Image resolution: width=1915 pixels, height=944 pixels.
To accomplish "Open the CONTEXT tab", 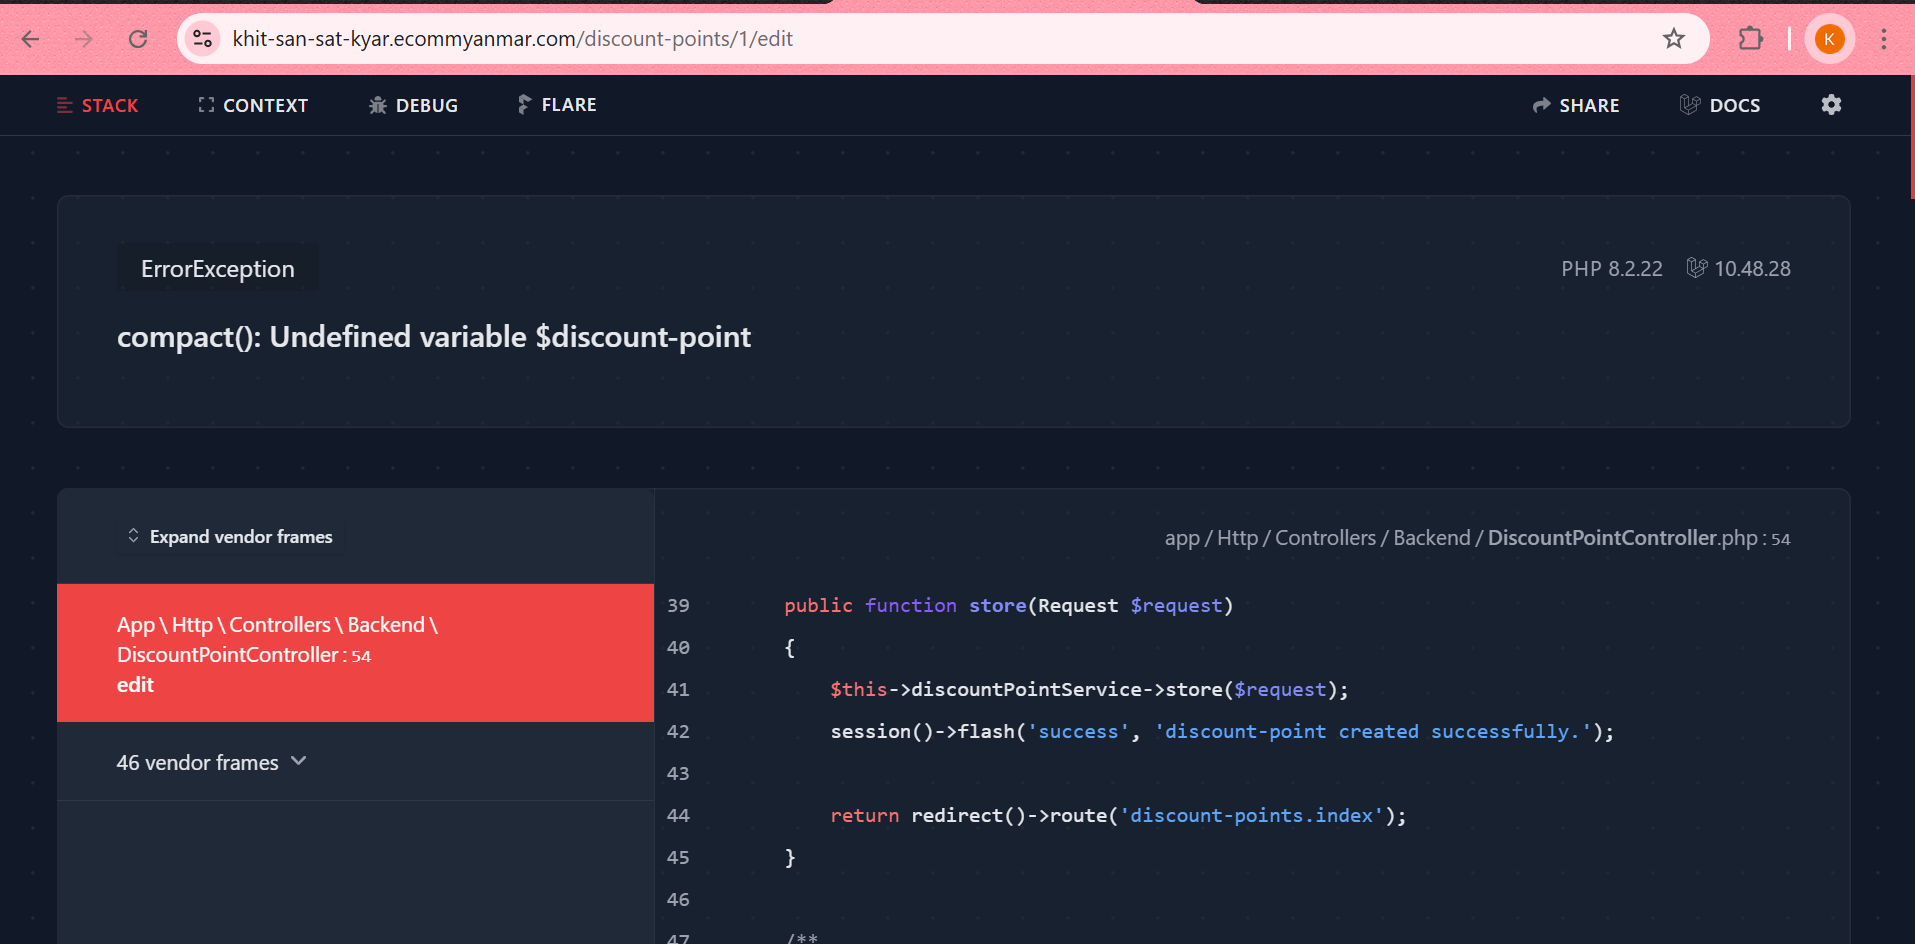I will pyautogui.click(x=253, y=105).
